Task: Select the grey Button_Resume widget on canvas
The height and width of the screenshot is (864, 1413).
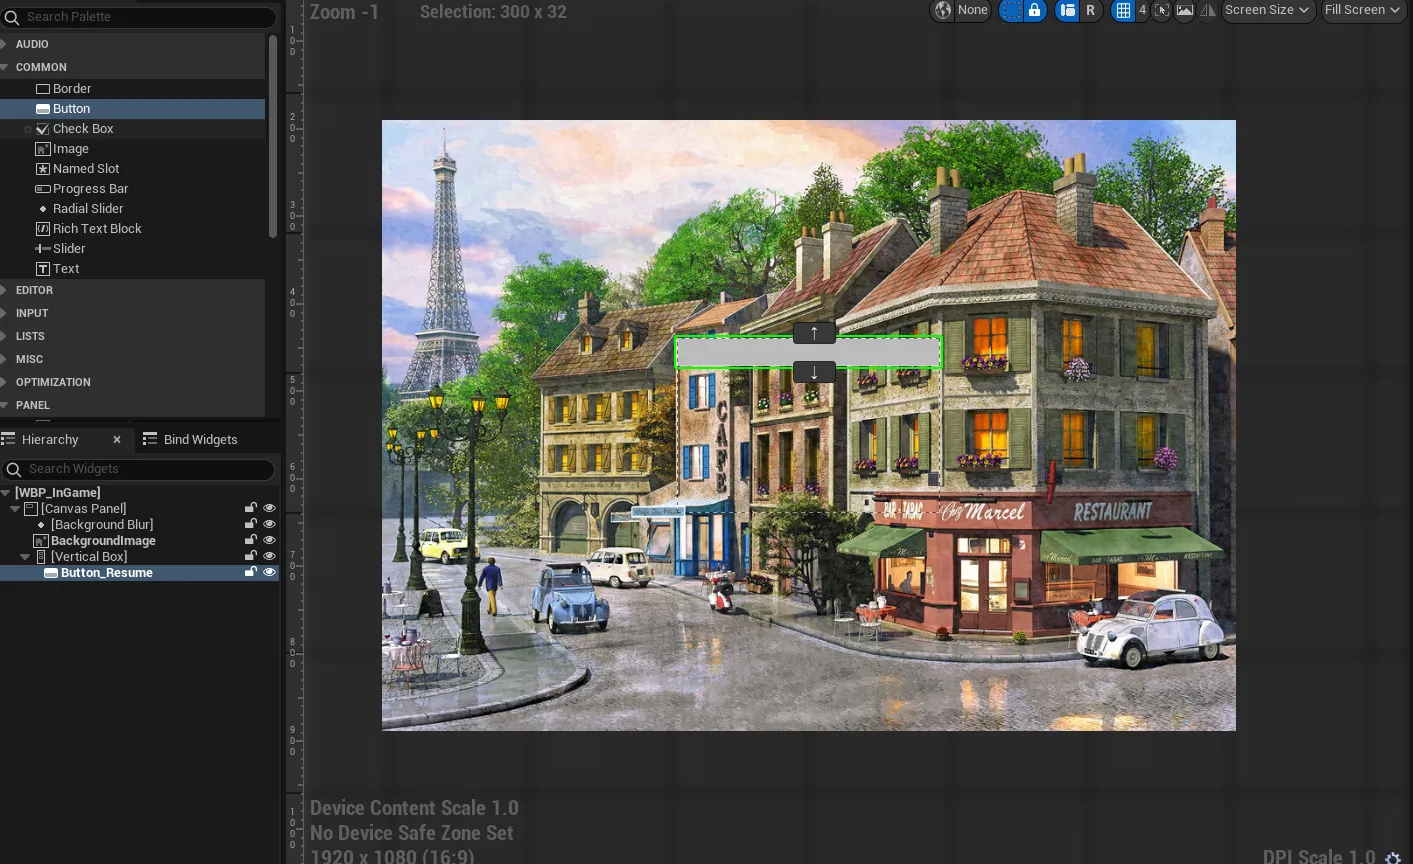Action: pos(808,352)
